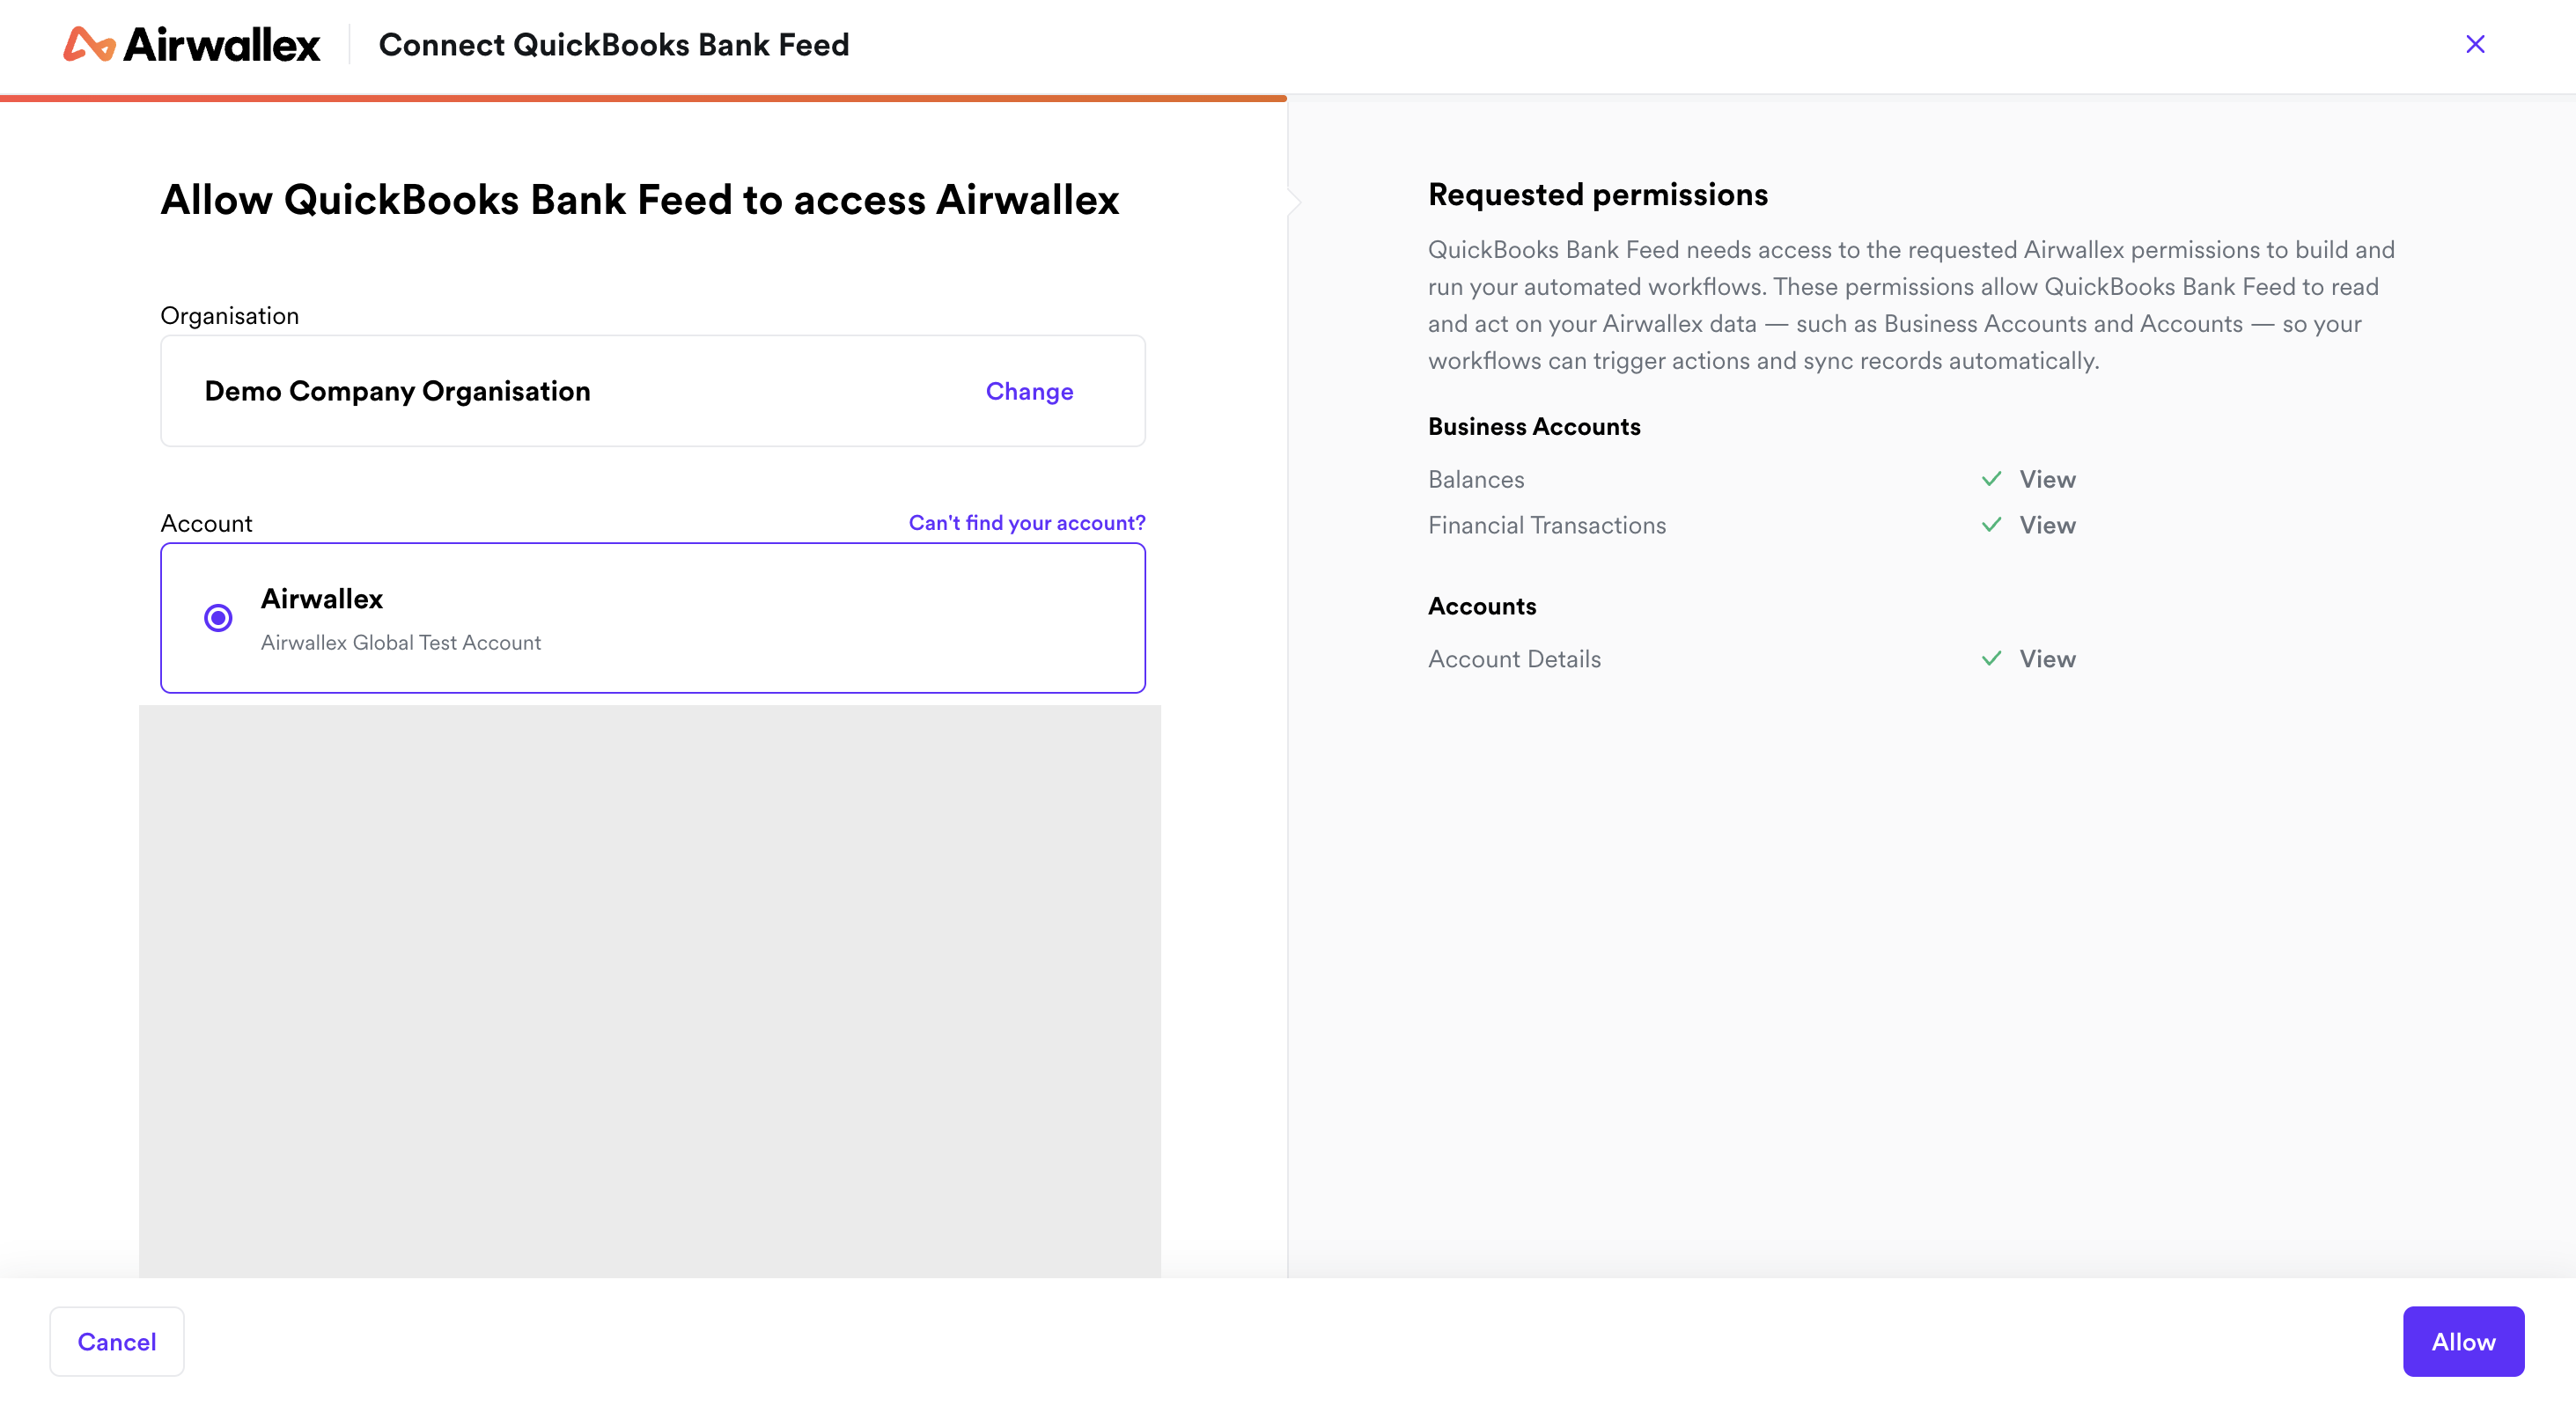Click the Requested permissions heading
2576x1405 pixels.
[1598, 194]
